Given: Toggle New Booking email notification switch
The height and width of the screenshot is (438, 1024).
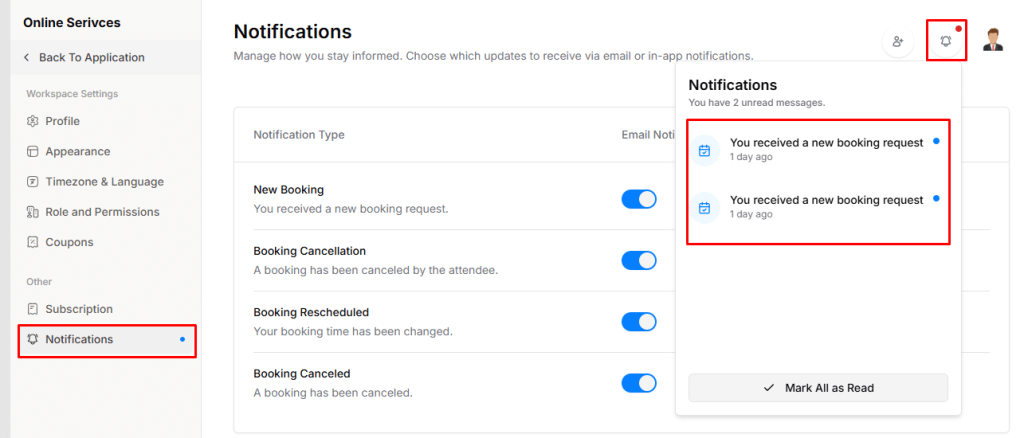Looking at the screenshot, I should click(639, 199).
